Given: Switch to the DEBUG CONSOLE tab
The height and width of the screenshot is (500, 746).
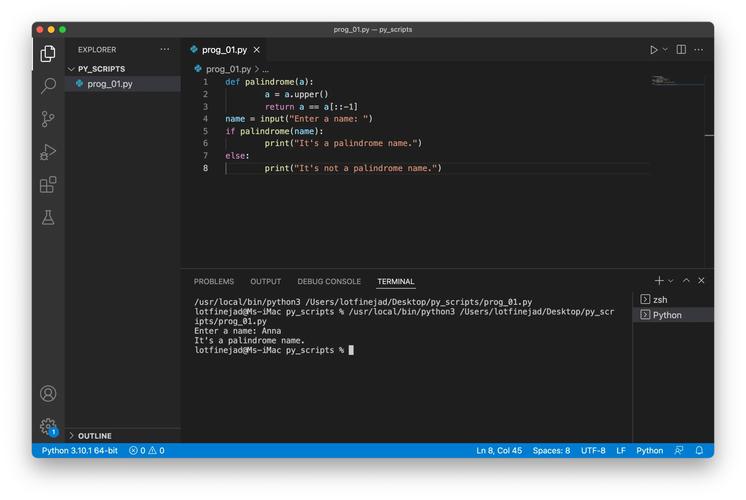Looking at the screenshot, I should click(329, 282).
